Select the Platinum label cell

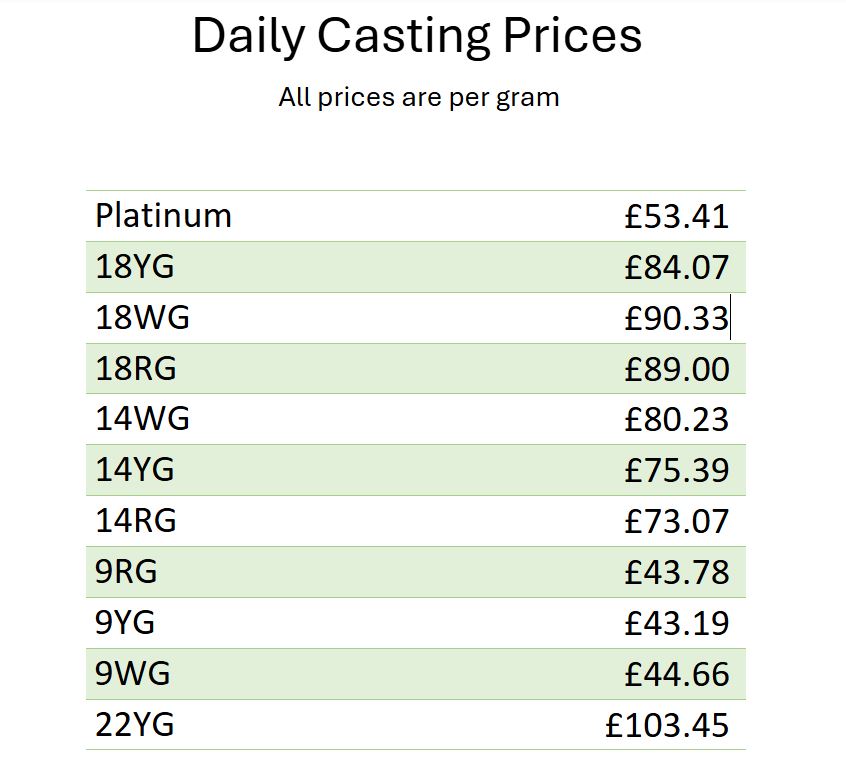pyautogui.click(x=163, y=216)
